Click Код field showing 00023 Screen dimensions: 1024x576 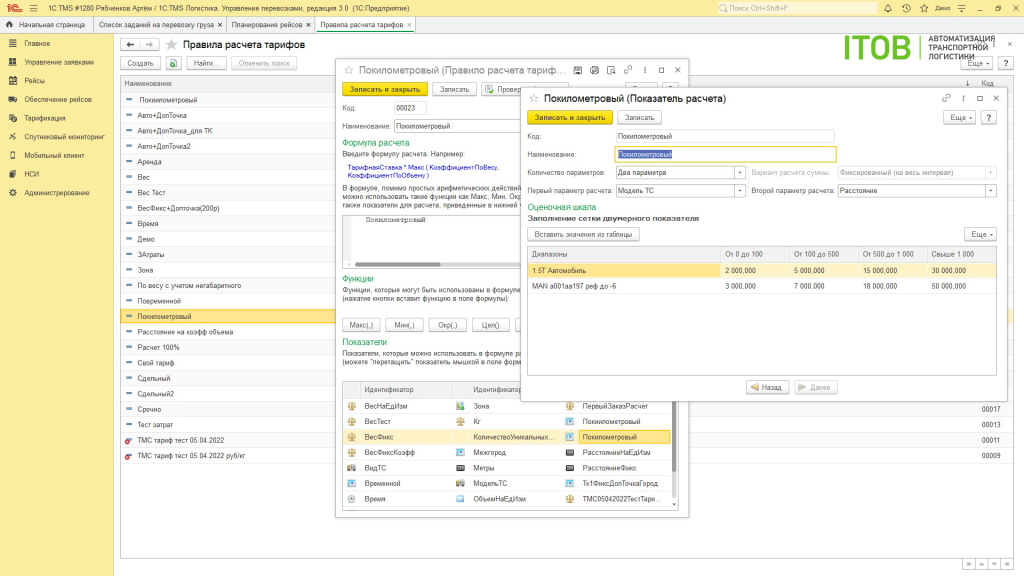point(409,108)
